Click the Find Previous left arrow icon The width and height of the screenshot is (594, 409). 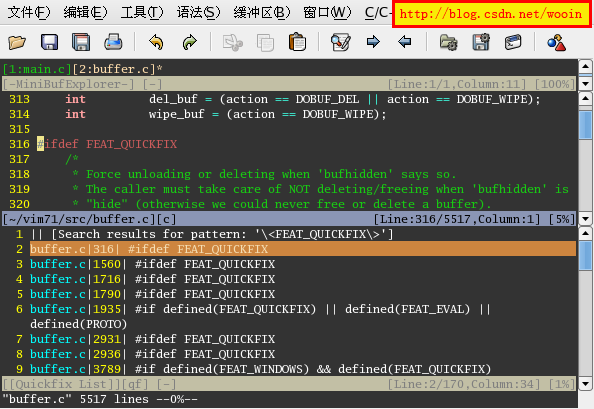click(x=405, y=42)
